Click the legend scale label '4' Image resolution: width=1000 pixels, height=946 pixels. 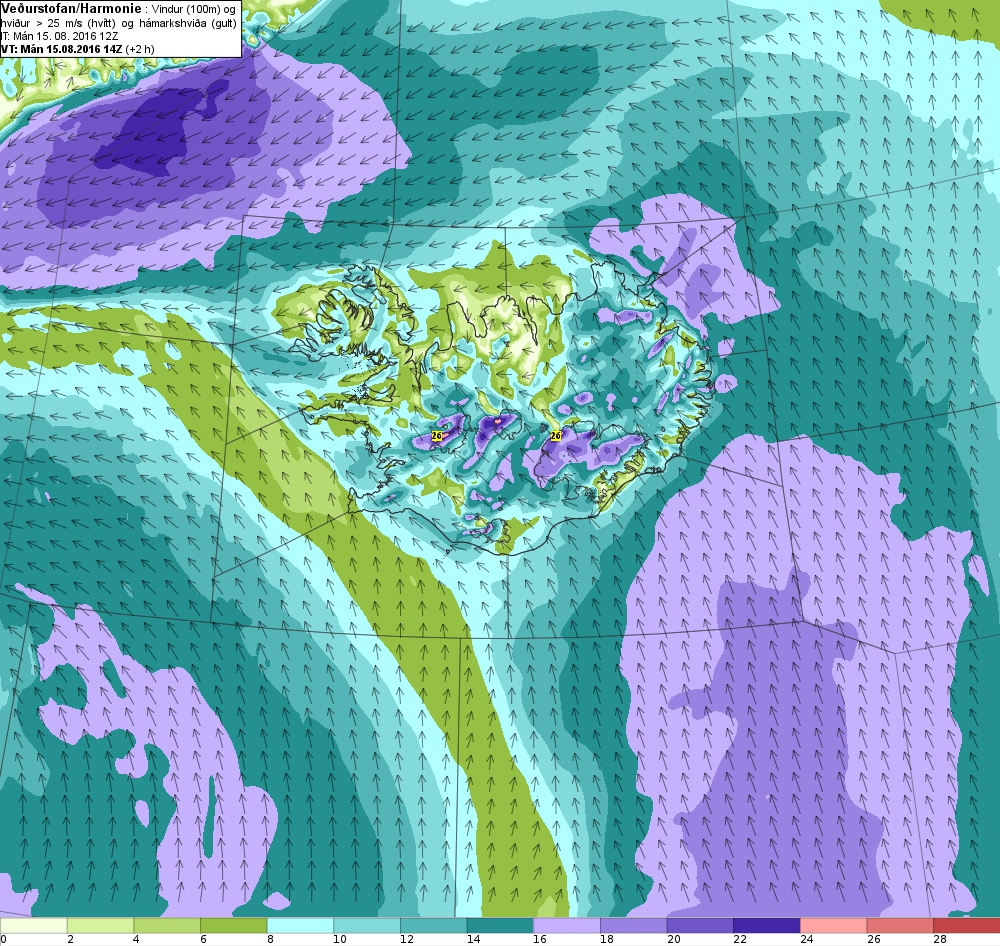point(137,939)
